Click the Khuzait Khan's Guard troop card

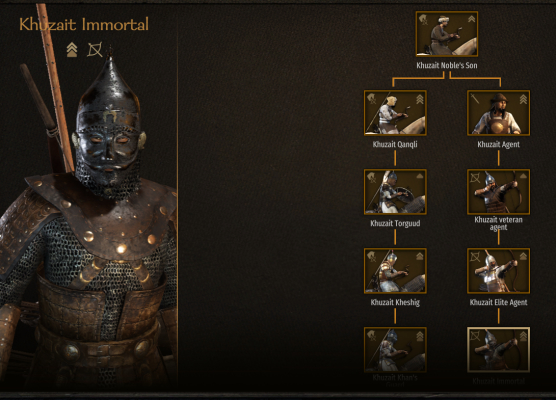tap(395, 350)
